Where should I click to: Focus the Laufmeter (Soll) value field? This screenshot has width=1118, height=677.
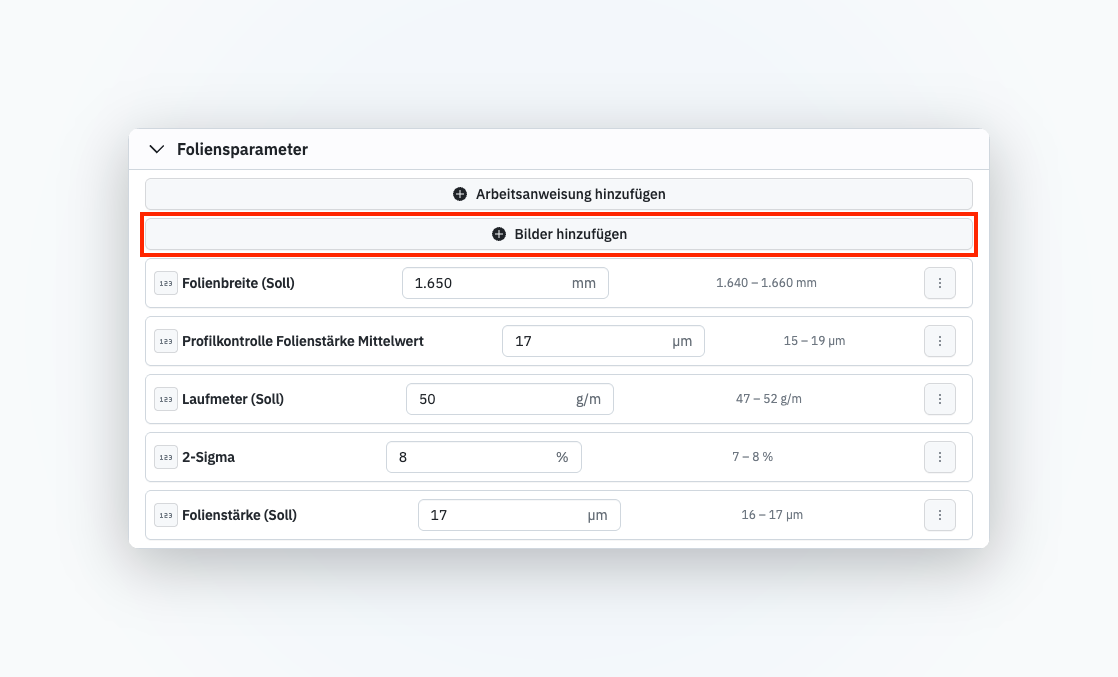510,399
